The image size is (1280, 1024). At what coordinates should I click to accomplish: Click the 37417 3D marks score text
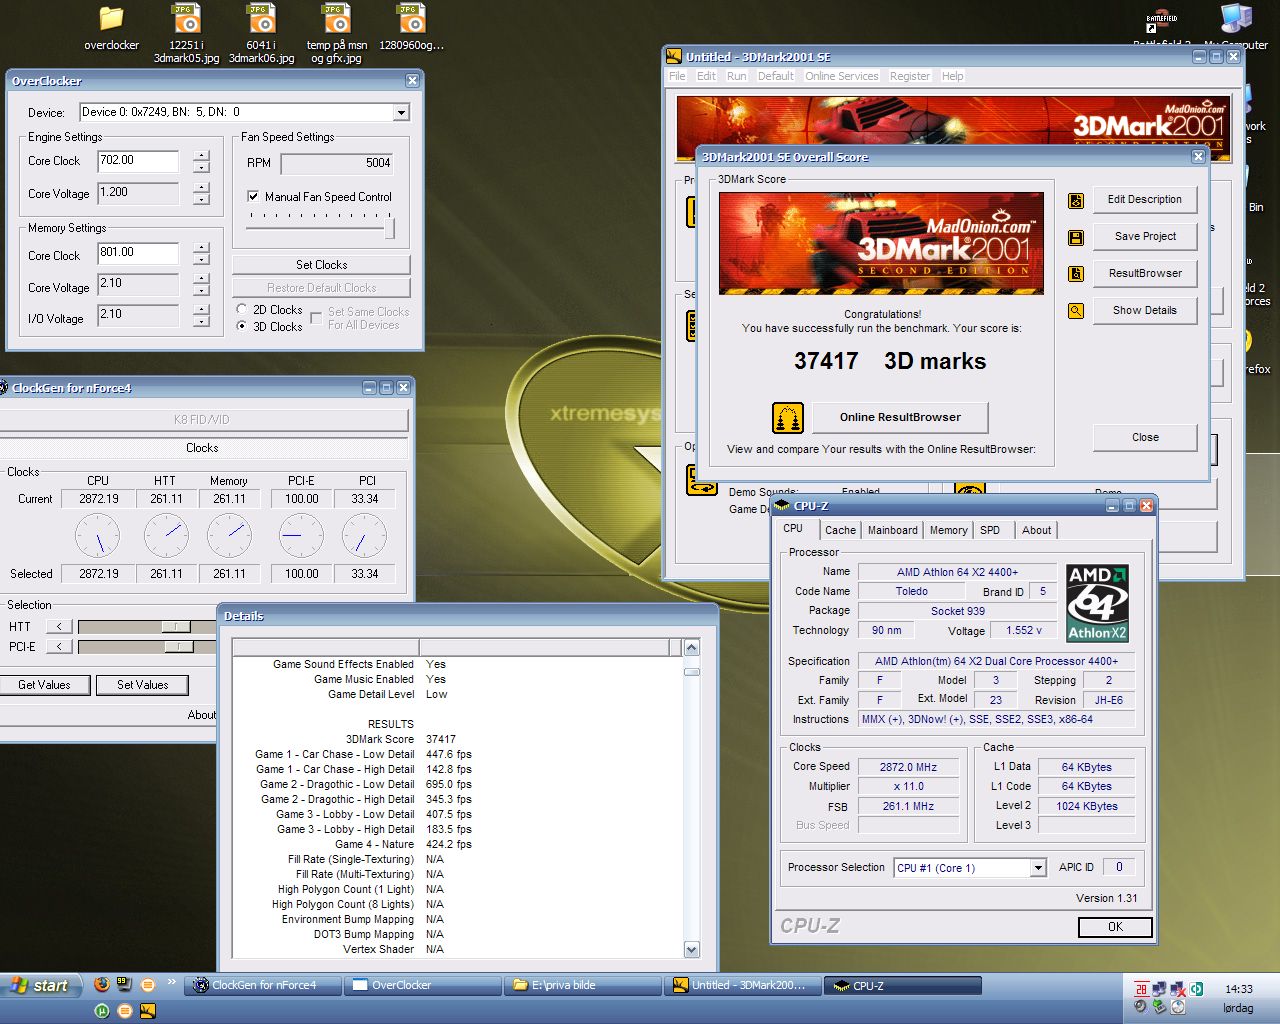click(890, 362)
